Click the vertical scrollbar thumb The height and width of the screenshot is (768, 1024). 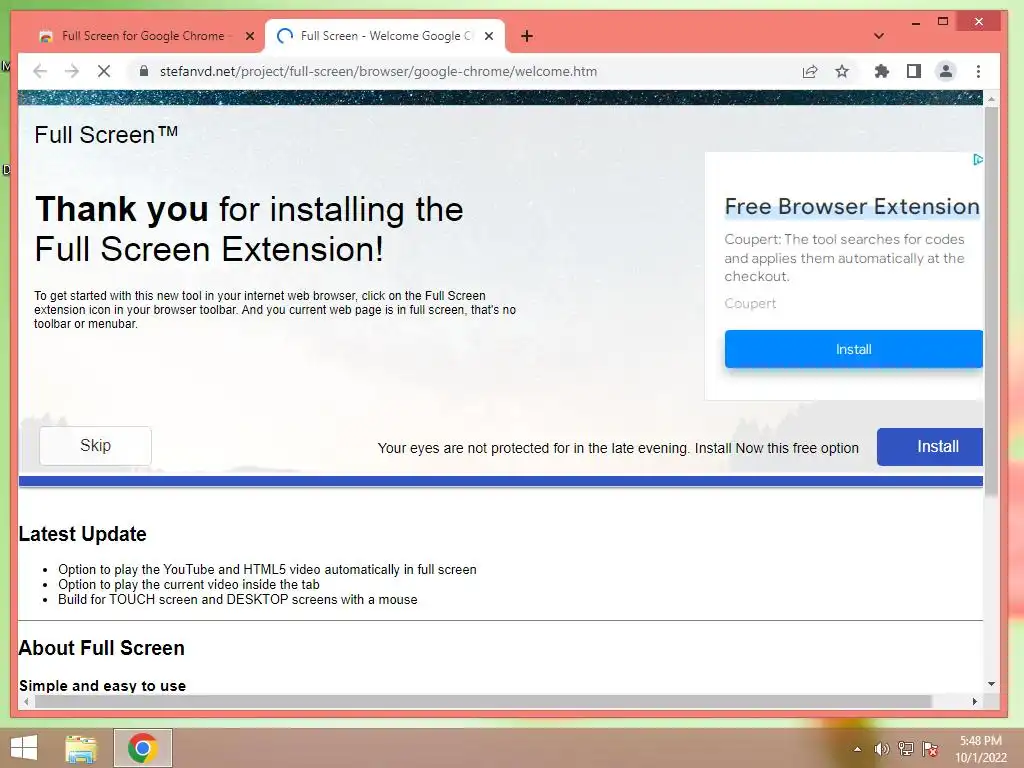pos(991,300)
